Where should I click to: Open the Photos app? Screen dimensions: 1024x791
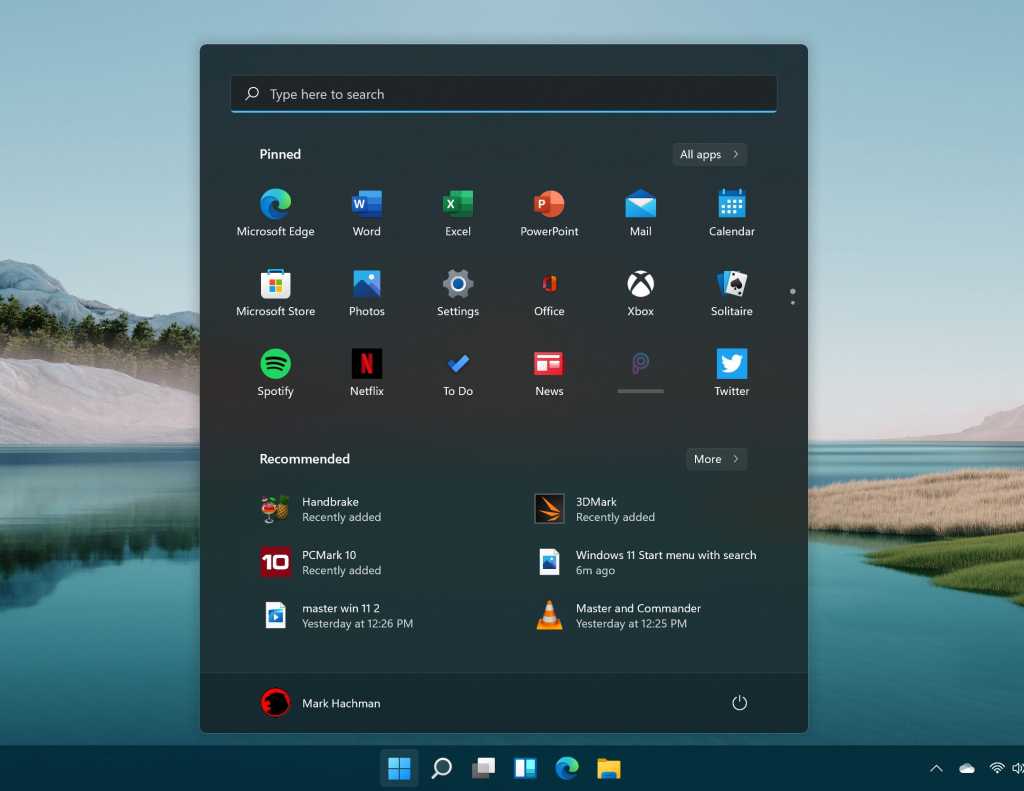pos(366,293)
